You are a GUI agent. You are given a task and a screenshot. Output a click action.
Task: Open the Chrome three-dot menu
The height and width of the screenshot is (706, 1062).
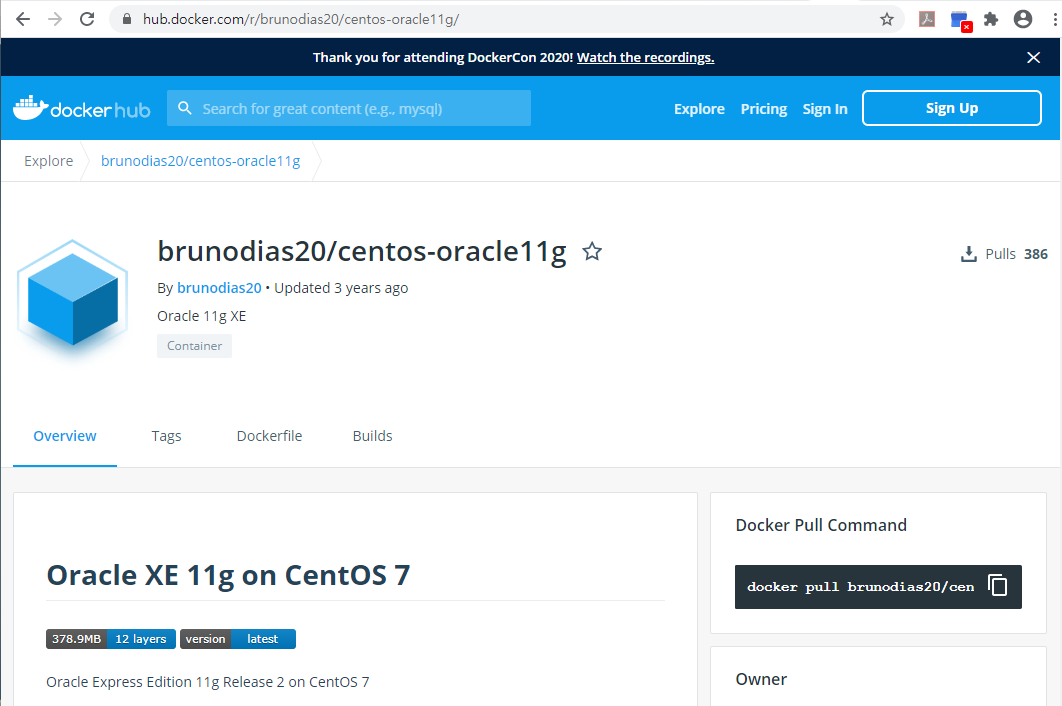coord(1055,19)
